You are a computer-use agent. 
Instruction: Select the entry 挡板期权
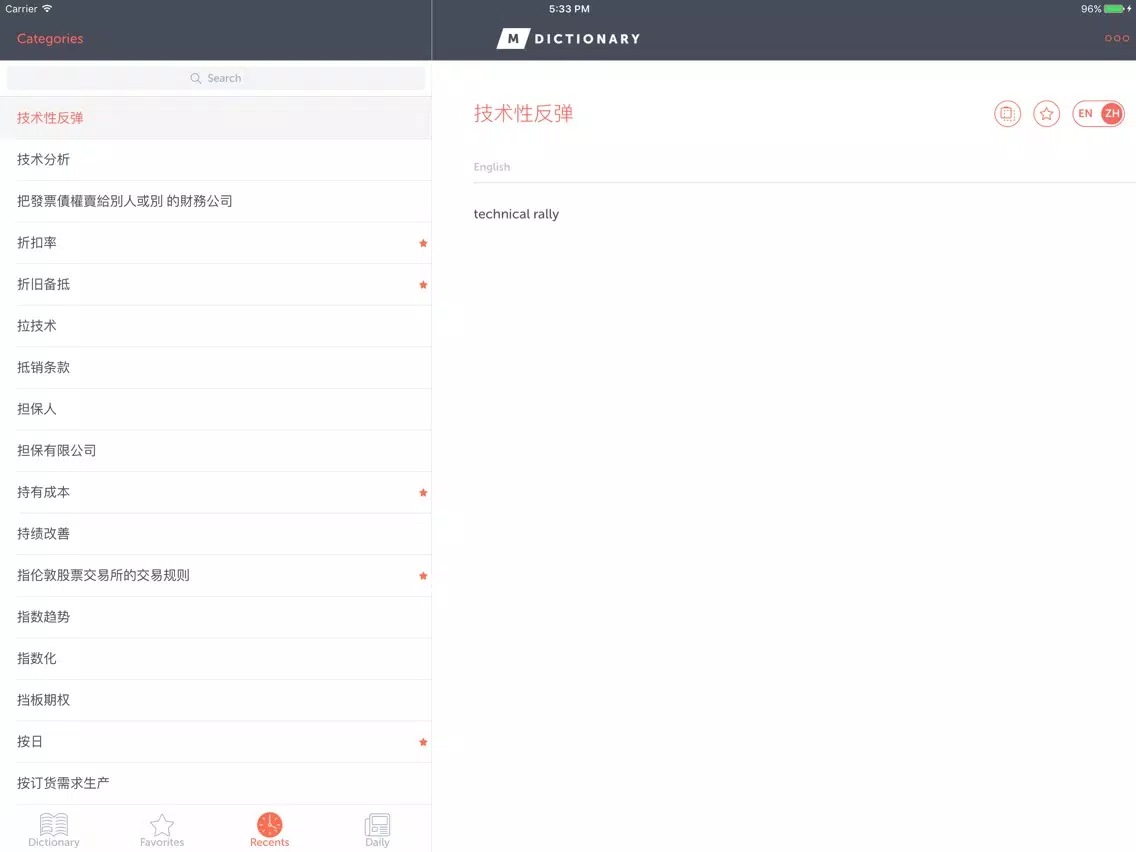coord(216,701)
